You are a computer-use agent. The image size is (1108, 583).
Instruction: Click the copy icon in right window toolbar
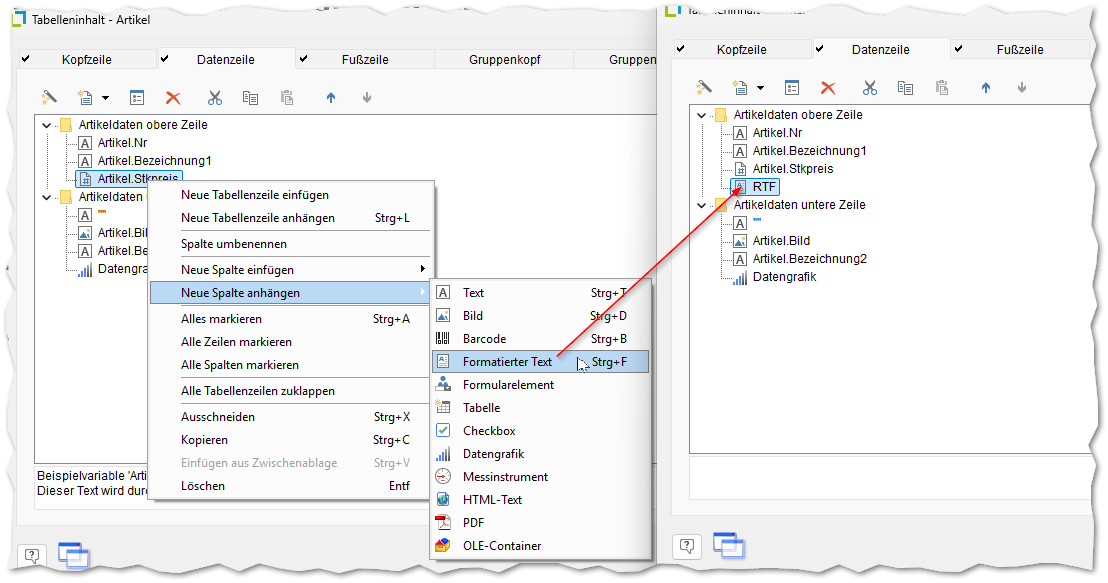pos(905,88)
